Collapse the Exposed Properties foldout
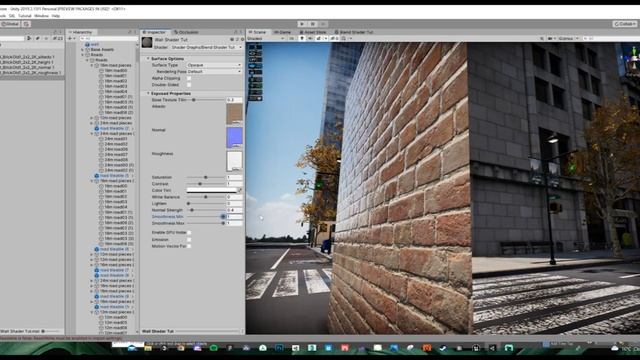The width and height of the screenshot is (640, 360). 148,93
